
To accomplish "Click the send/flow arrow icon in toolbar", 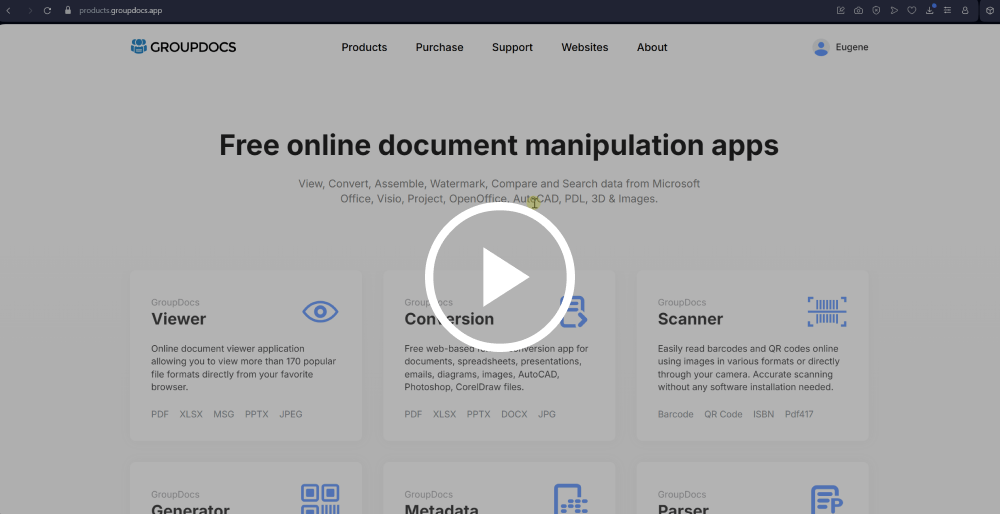I will 894,11.
